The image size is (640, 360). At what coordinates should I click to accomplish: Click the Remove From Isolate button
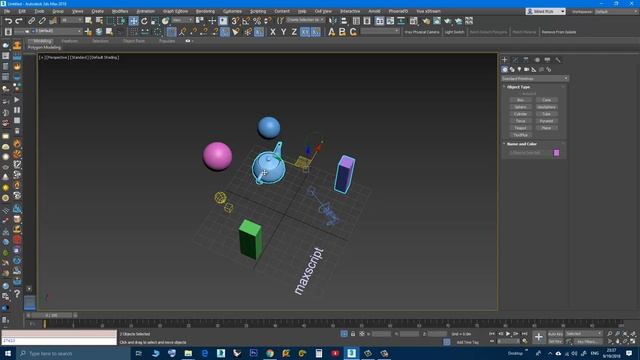(x=559, y=32)
